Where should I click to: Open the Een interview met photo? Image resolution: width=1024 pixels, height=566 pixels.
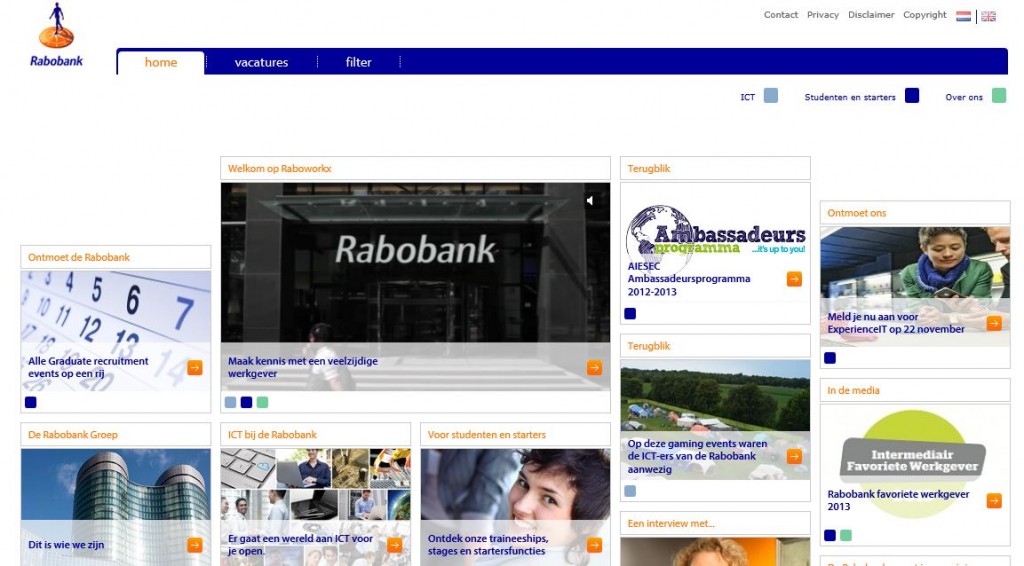tap(715, 552)
